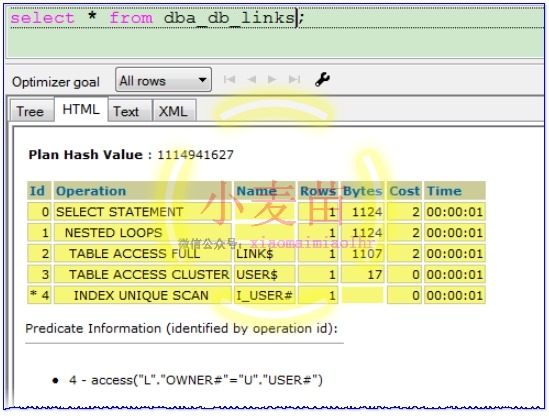Select the NESTED LOOPS operation row
549x419 pixels.
click(x=256, y=233)
